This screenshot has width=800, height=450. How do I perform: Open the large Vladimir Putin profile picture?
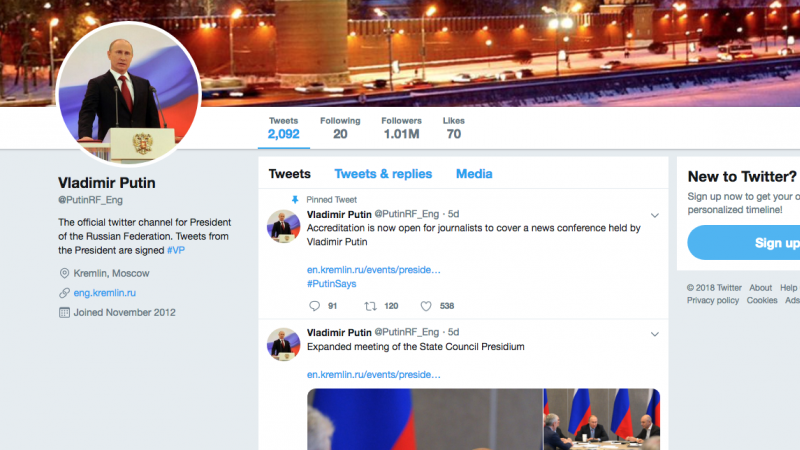coord(128,94)
